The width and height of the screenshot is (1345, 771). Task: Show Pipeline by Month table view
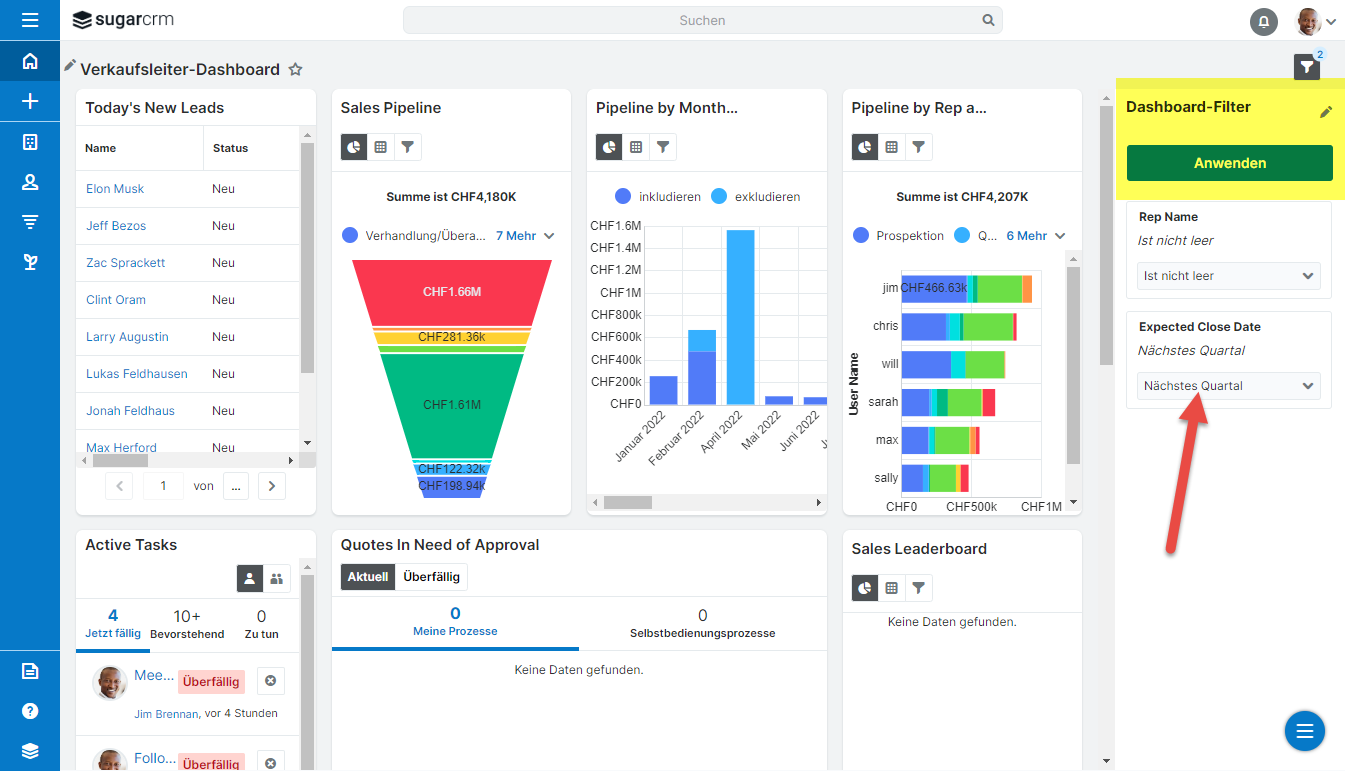pyautogui.click(x=636, y=147)
